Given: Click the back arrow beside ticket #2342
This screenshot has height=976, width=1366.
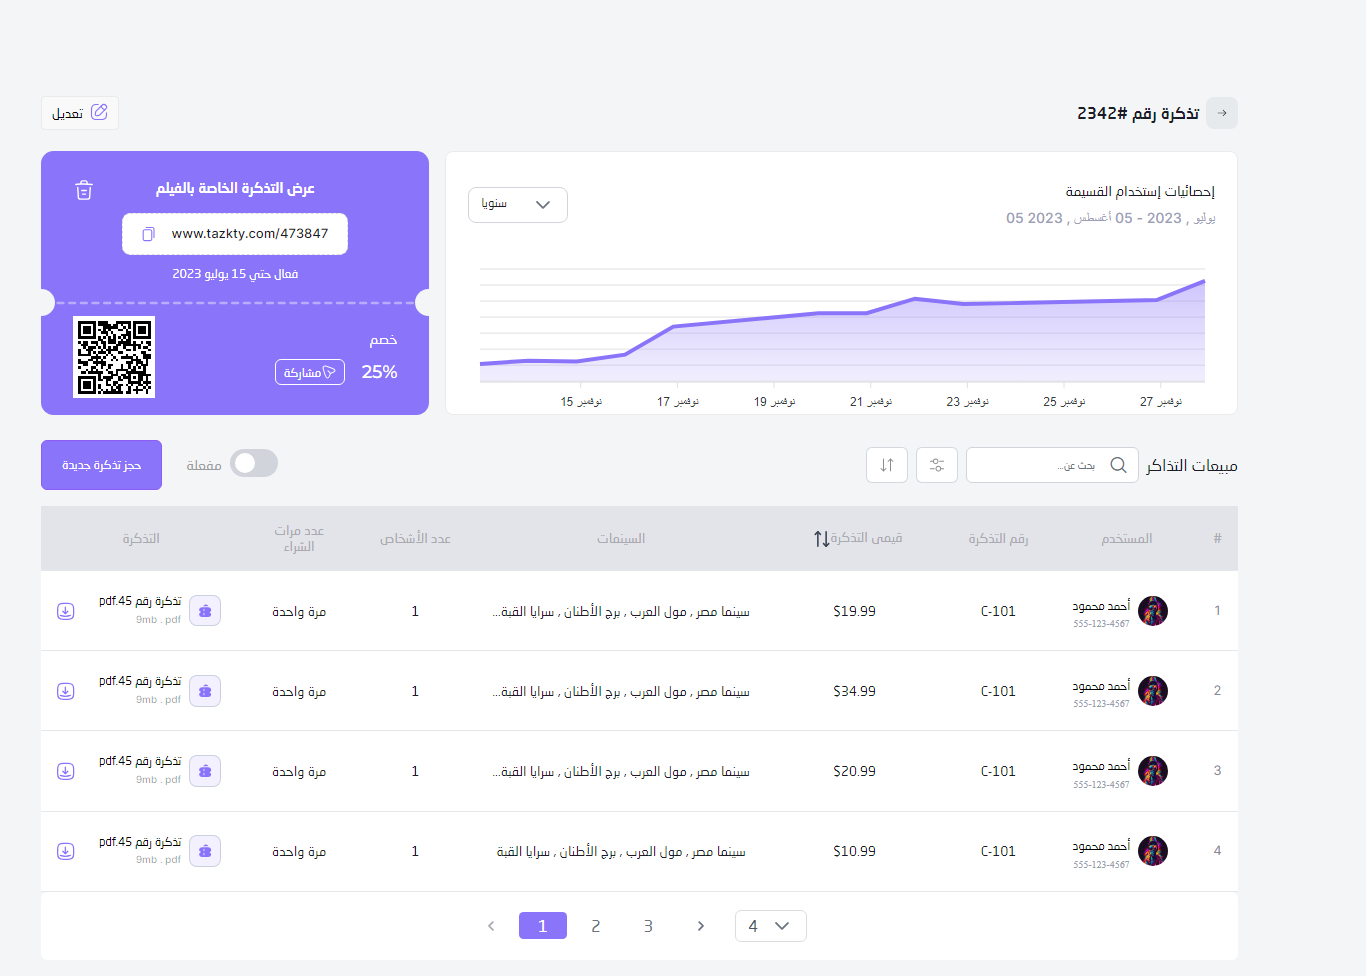Looking at the screenshot, I should click(1222, 113).
